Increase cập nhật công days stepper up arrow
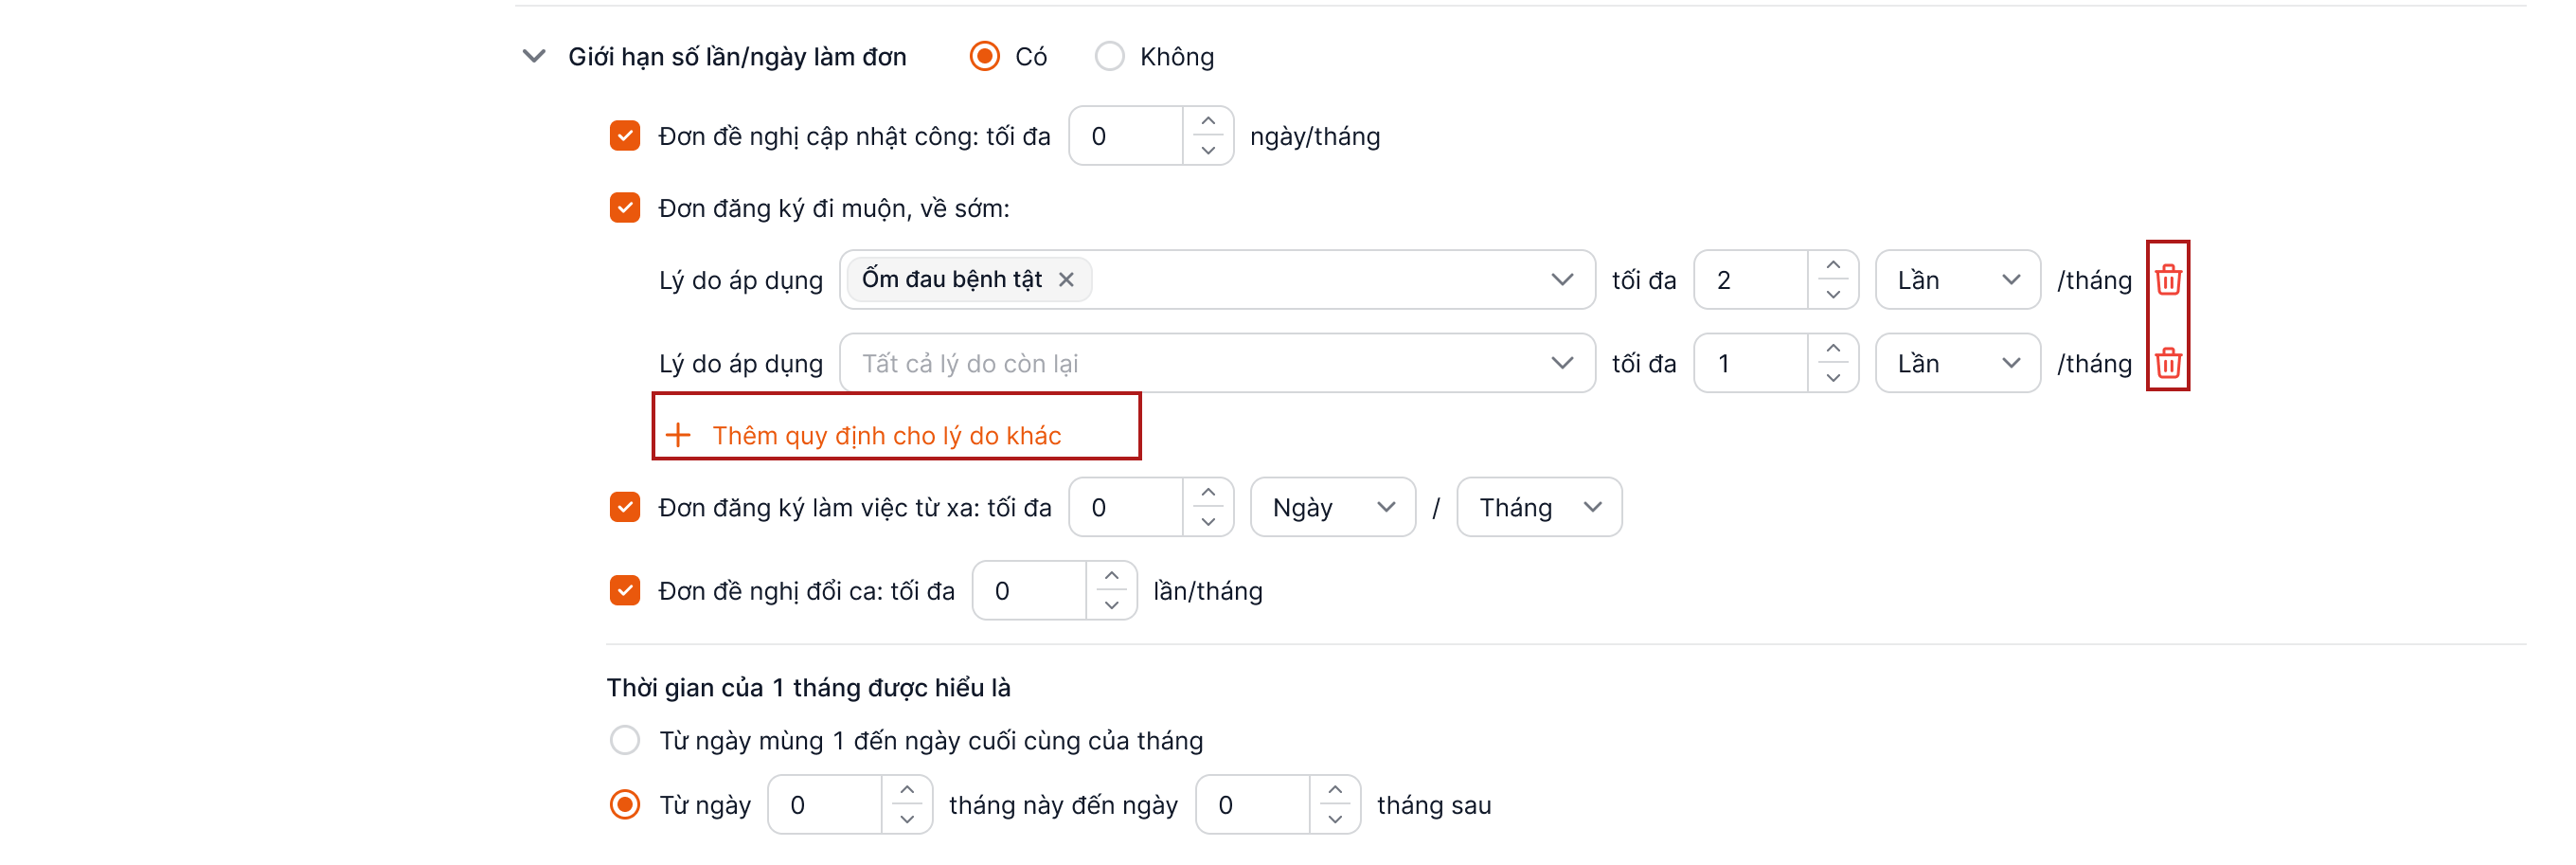Image resolution: width=2576 pixels, height=865 pixels. 1208,121
